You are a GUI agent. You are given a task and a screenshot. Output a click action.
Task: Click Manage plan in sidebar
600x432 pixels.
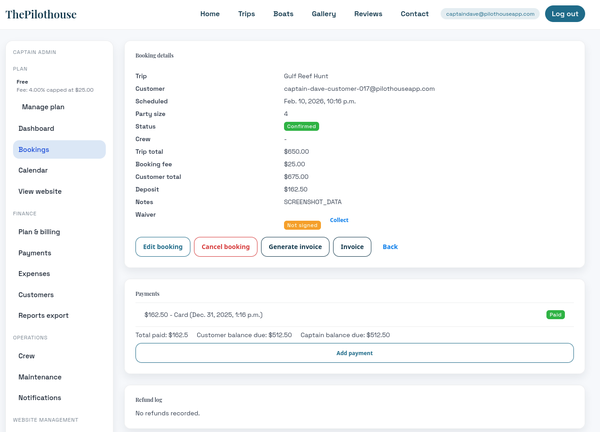point(43,107)
